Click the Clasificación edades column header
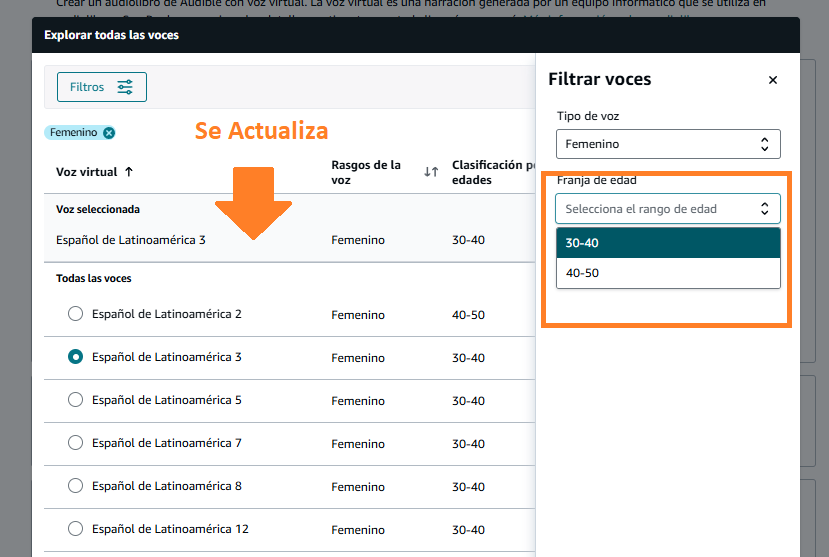Screen dimensions: 829x557 tap(493, 172)
